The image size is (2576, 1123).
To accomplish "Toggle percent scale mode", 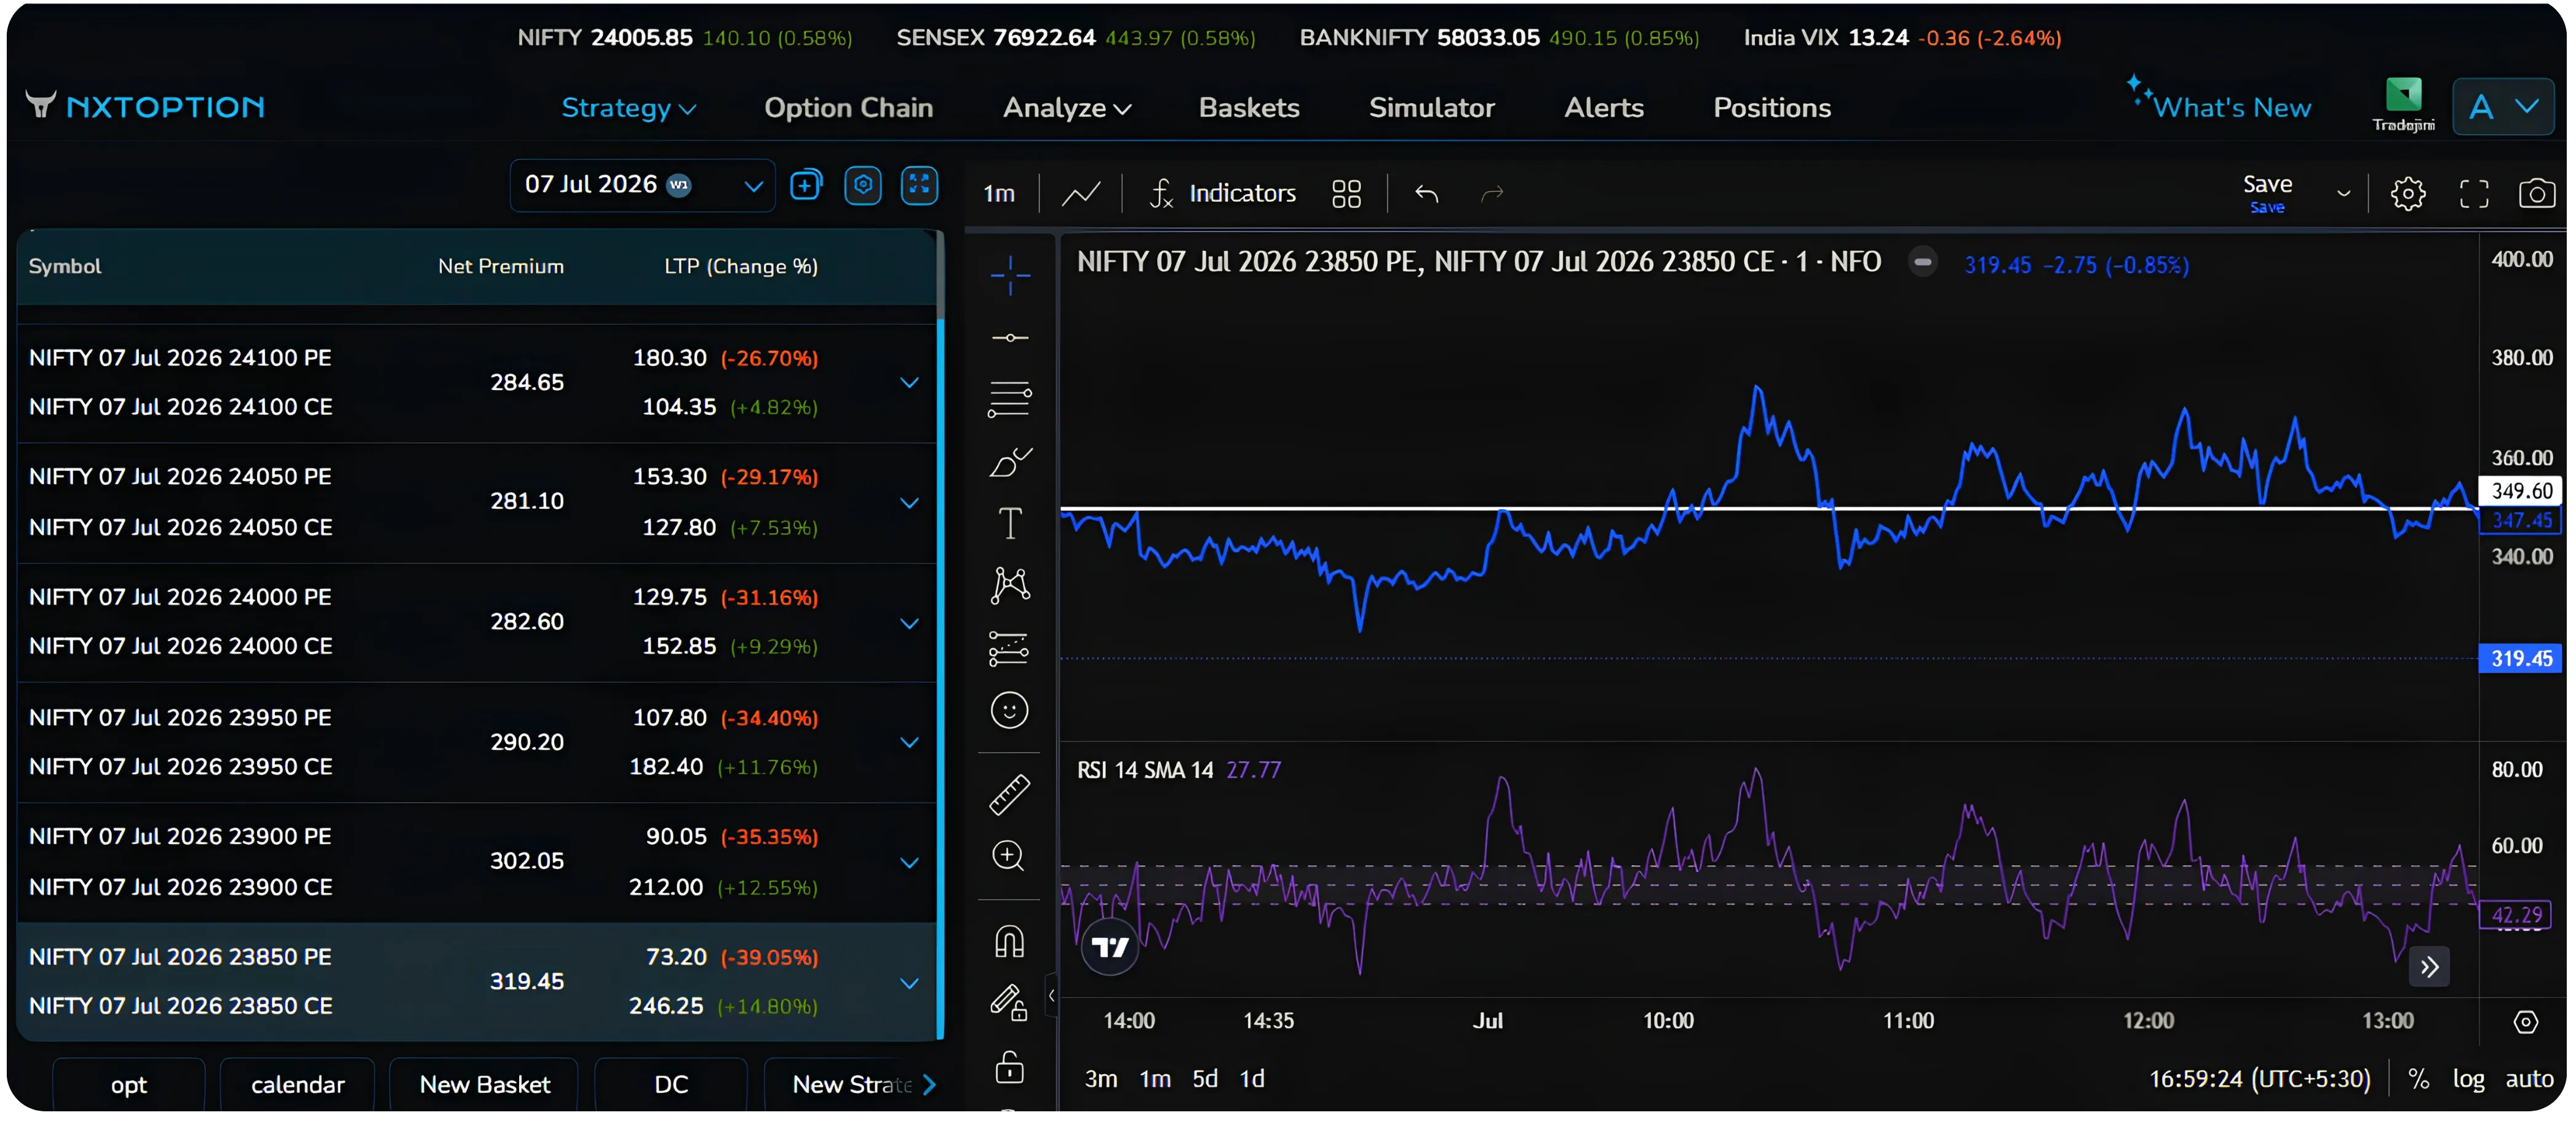I will [2419, 1078].
